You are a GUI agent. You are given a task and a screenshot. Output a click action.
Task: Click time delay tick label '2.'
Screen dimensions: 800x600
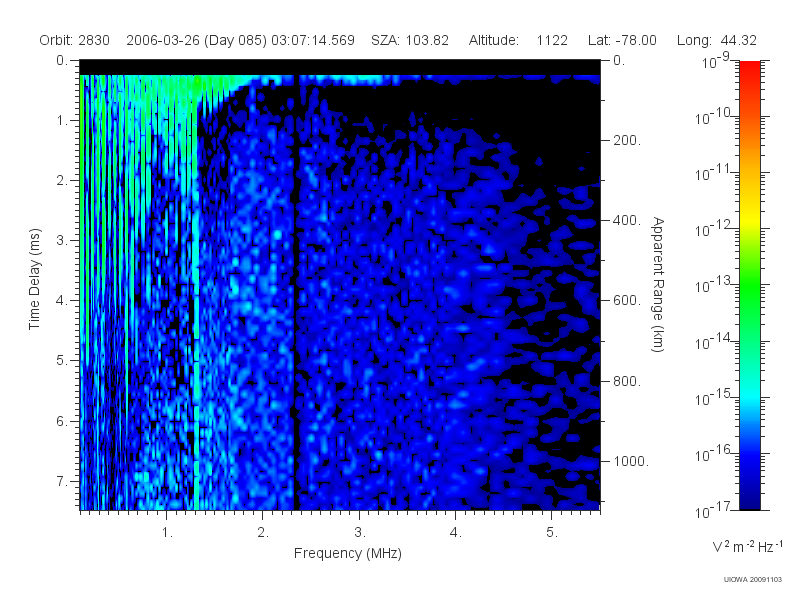tap(62, 181)
